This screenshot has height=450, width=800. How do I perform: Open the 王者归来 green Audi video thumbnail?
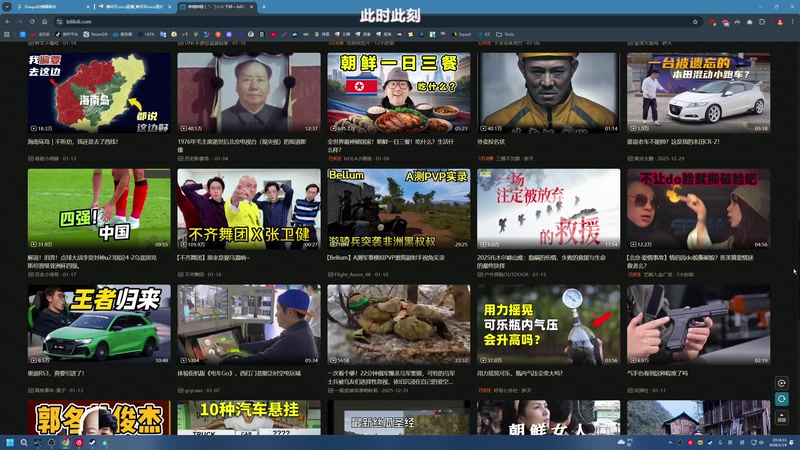click(x=99, y=324)
